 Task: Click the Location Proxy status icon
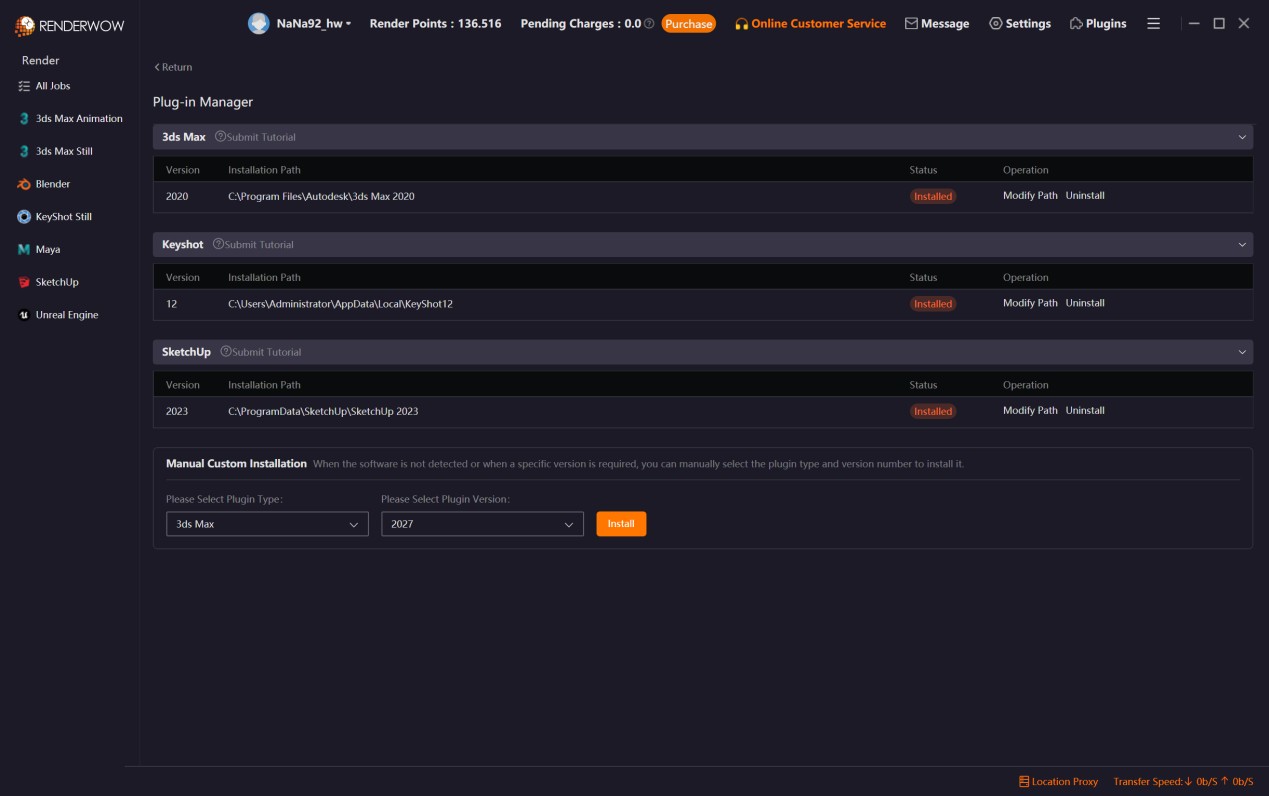click(1023, 781)
